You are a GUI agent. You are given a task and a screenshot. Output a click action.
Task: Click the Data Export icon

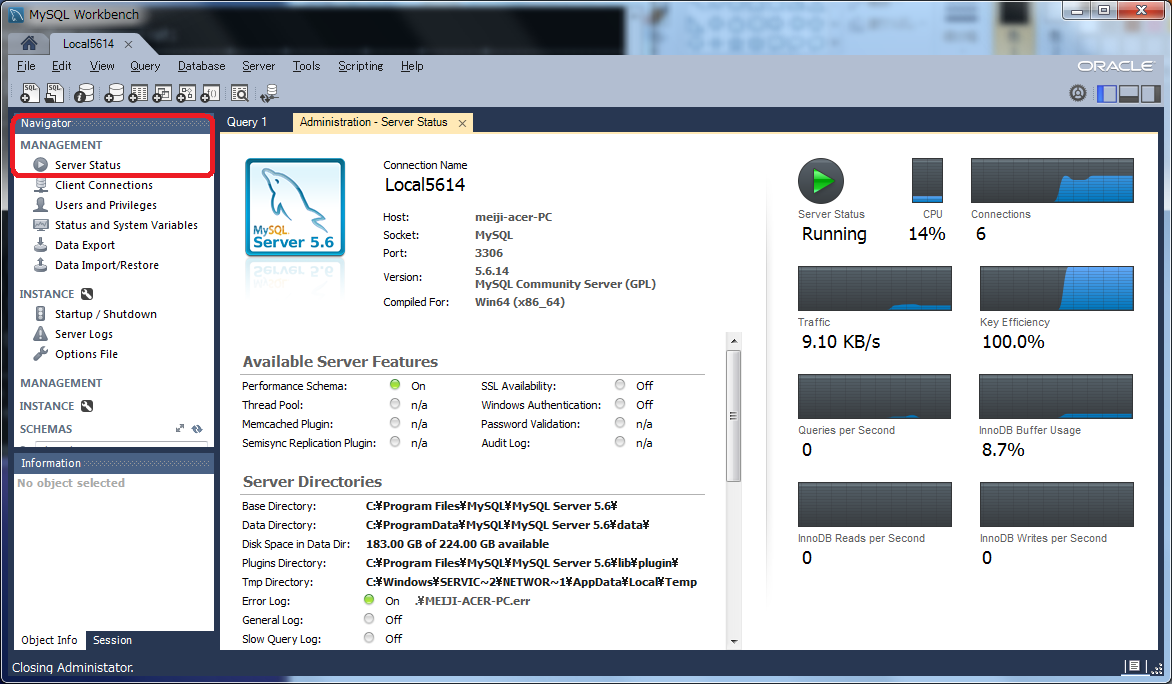click(x=41, y=244)
